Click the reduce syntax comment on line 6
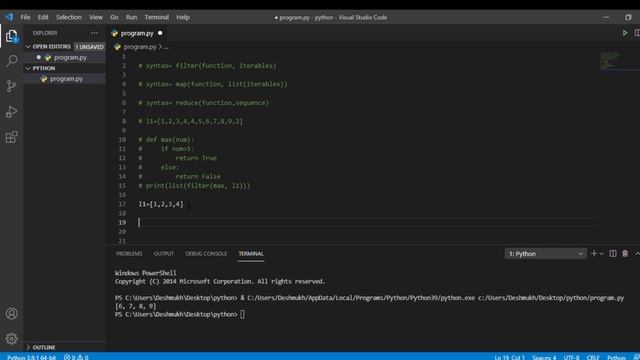Screen dimensions: 640x360 tap(204, 103)
